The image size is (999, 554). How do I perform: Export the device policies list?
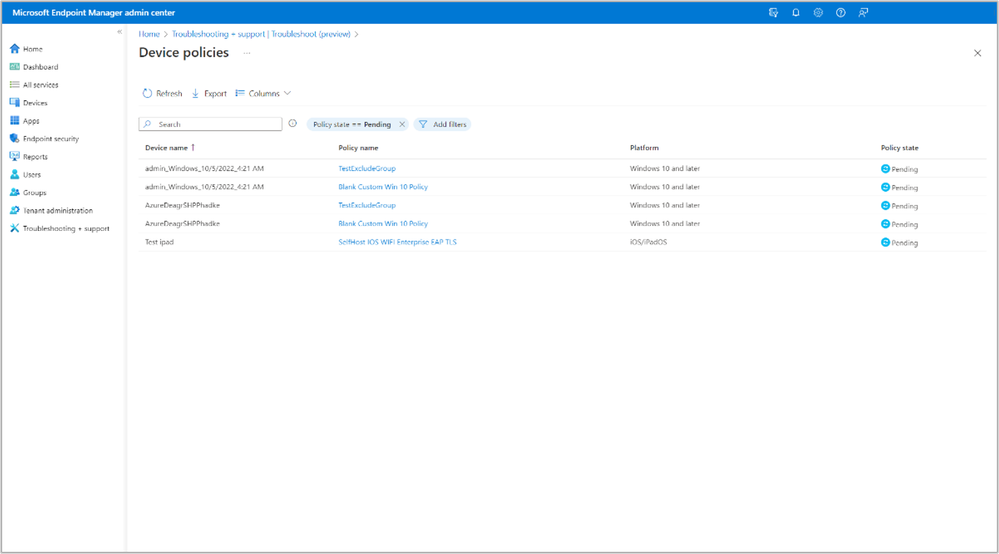pos(209,94)
